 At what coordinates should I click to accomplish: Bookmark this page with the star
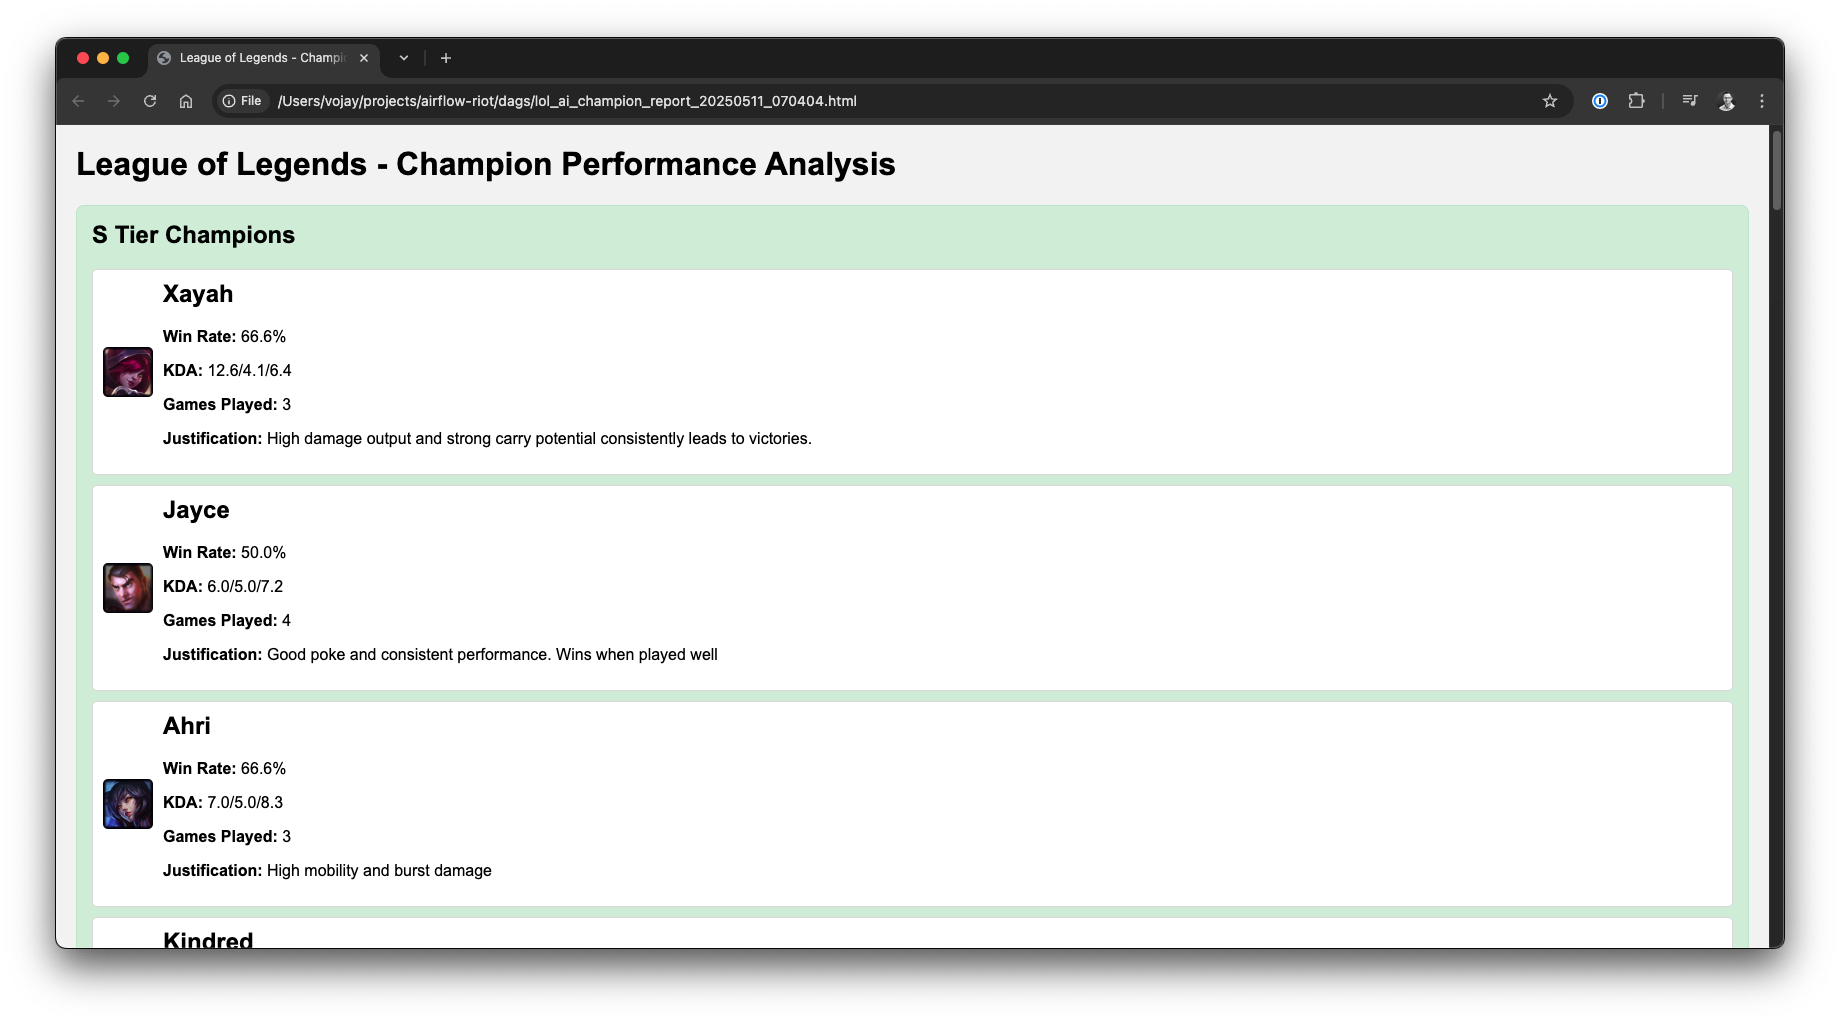click(x=1550, y=101)
